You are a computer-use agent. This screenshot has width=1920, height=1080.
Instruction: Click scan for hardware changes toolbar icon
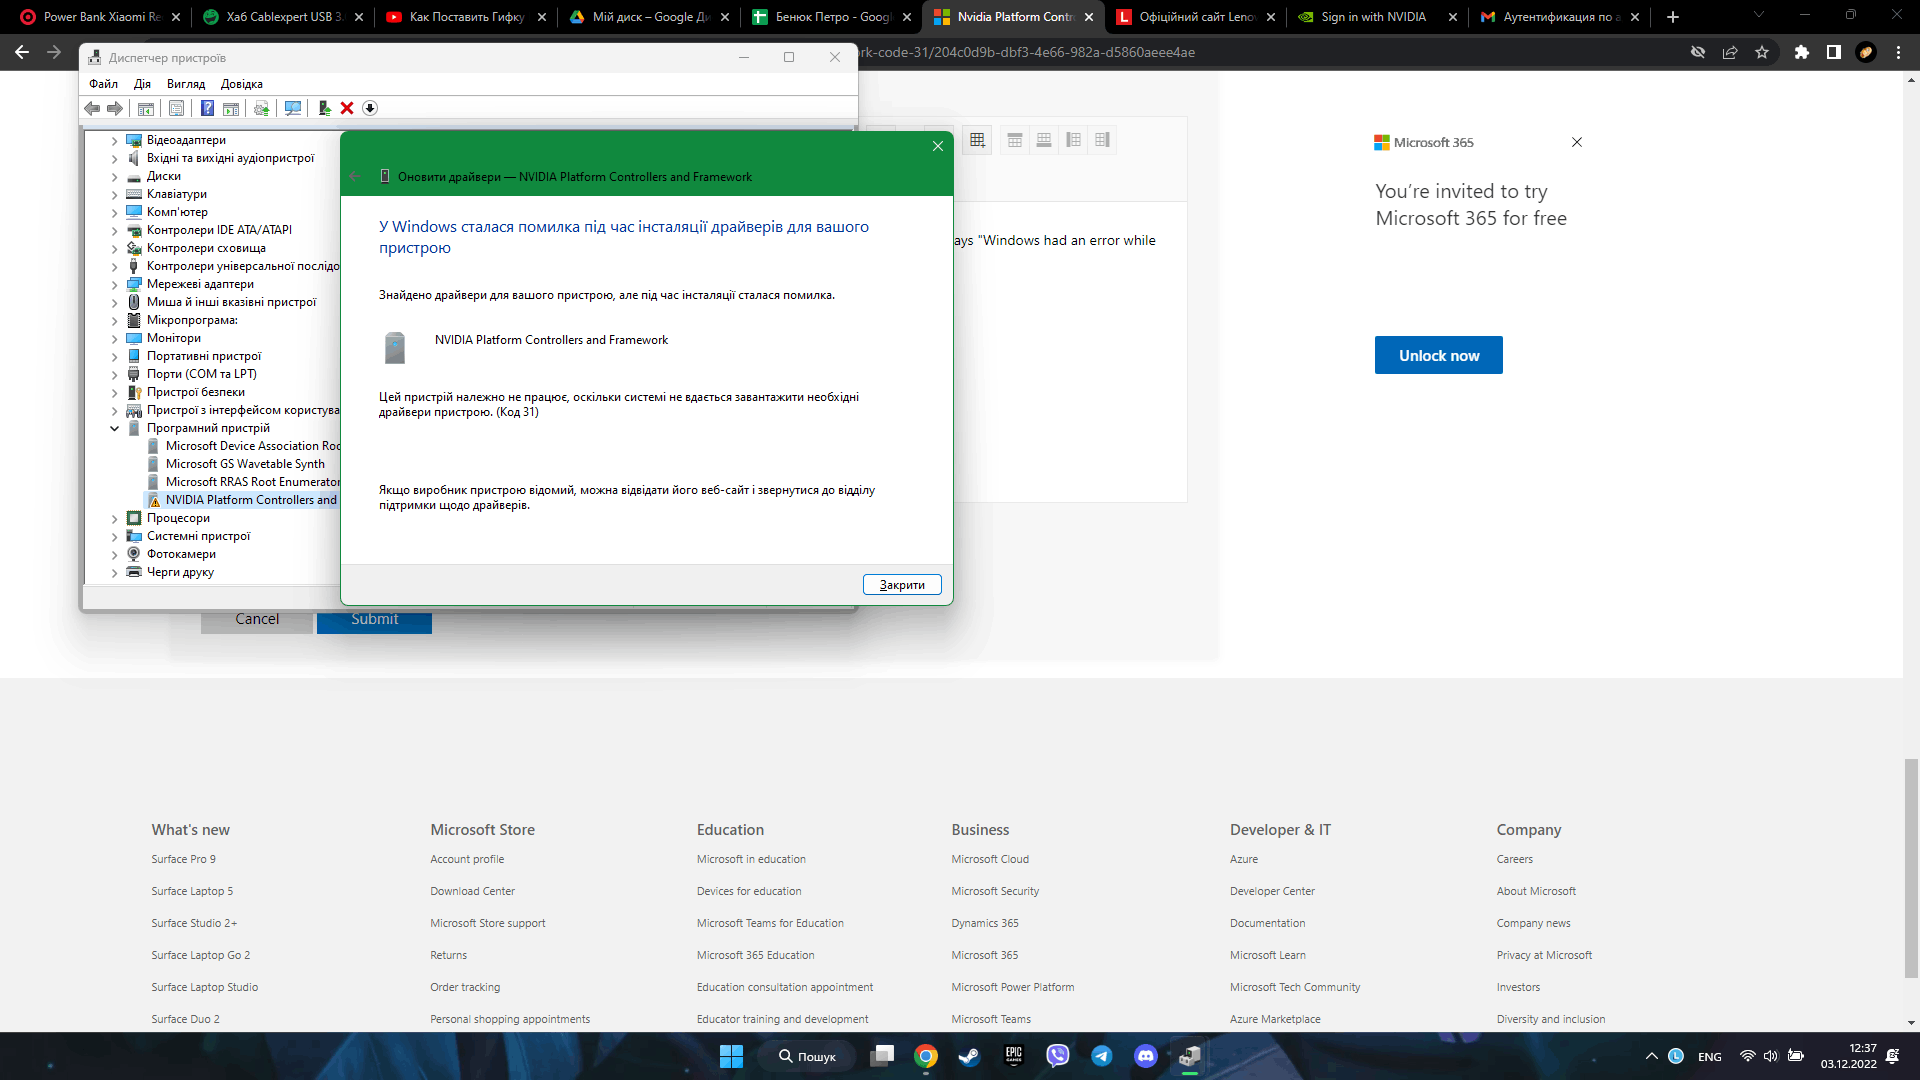[293, 108]
